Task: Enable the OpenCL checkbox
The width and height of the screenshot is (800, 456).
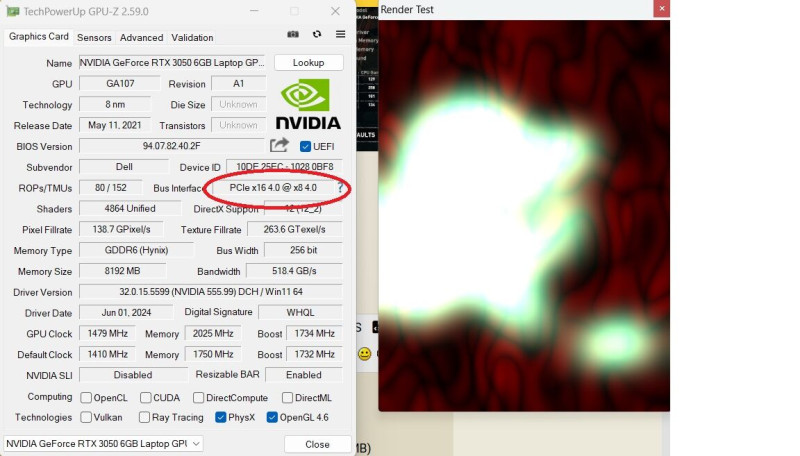Action: (86, 397)
